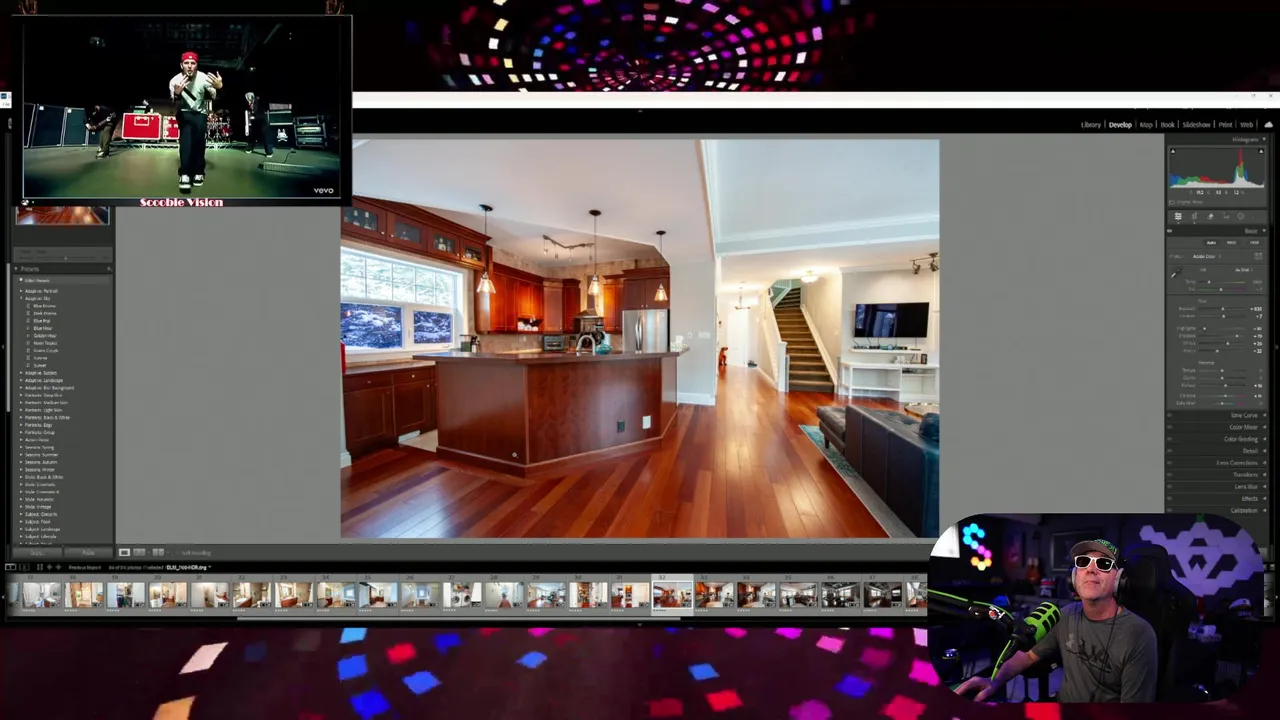The width and height of the screenshot is (1280, 720).
Task: Expand the Color Grading panel
Action: pyautogui.click(x=1264, y=439)
